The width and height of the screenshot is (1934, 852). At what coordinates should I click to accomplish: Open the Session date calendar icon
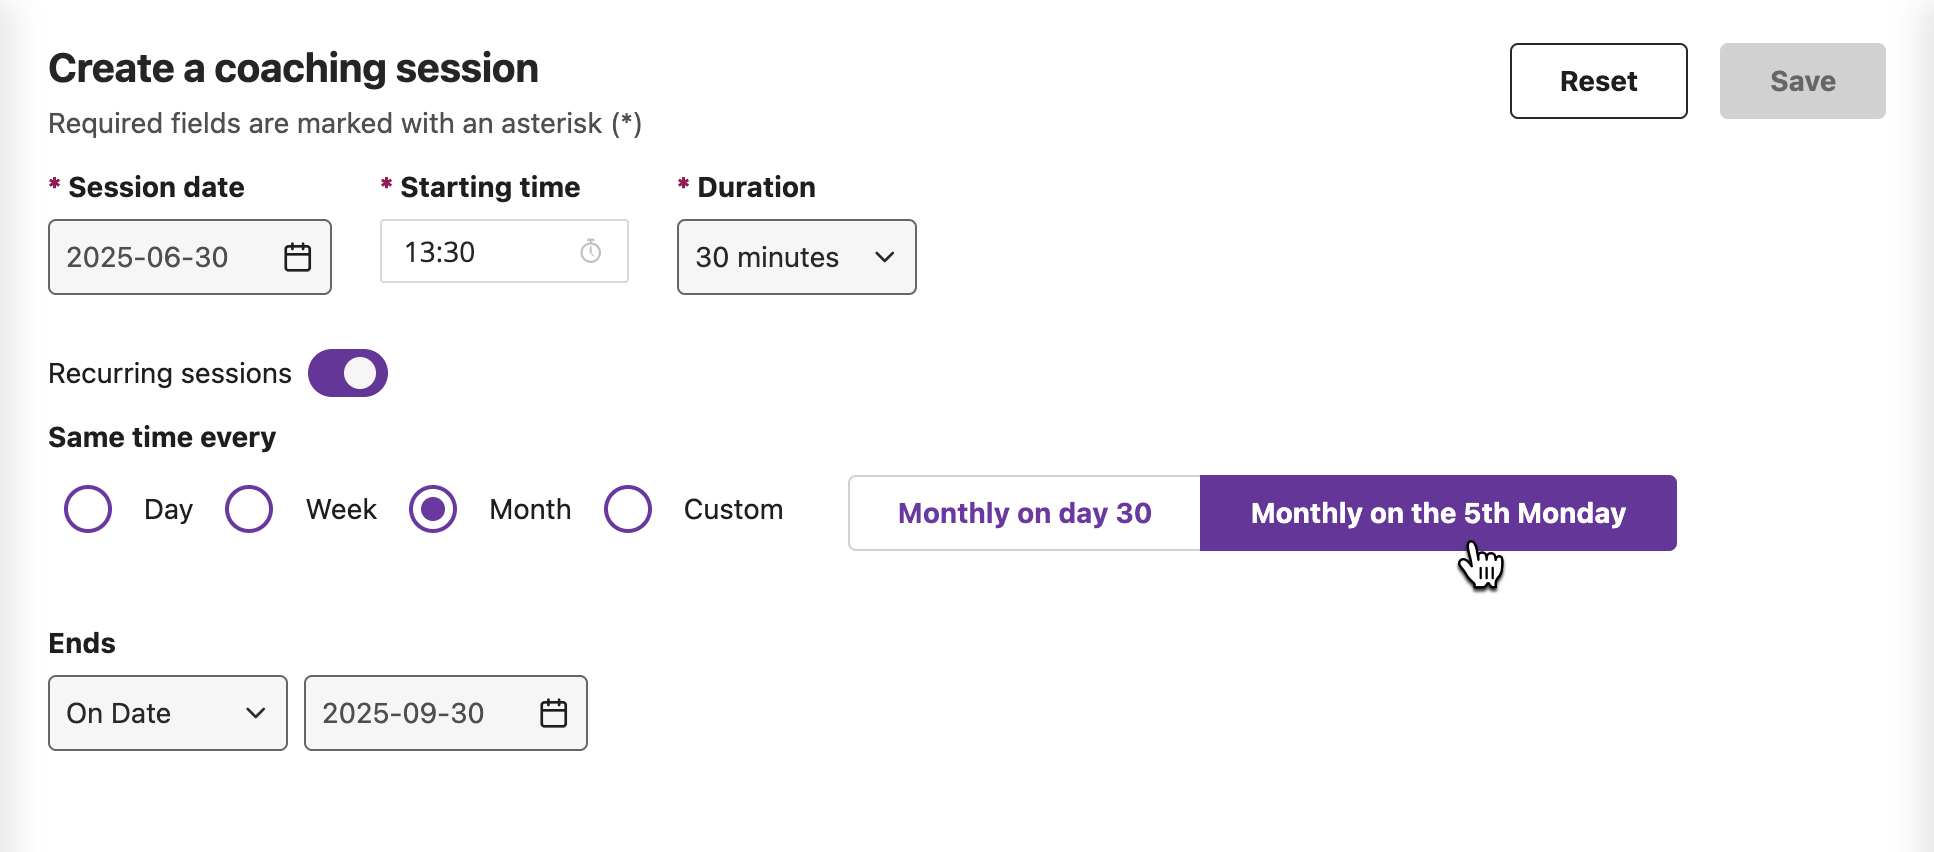pos(297,257)
